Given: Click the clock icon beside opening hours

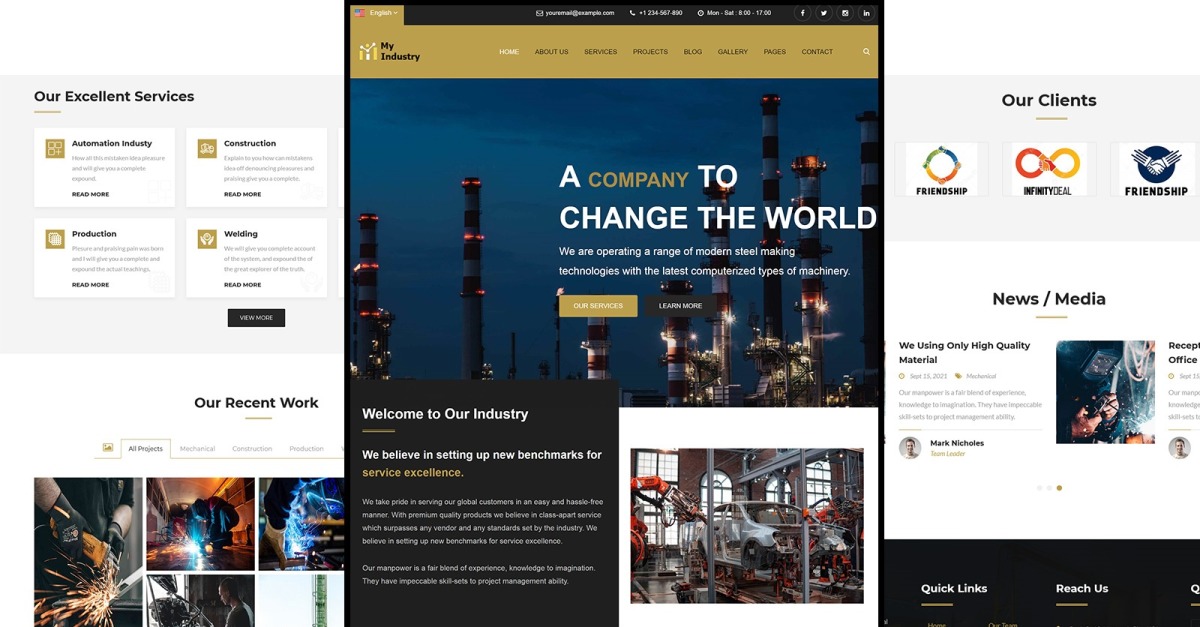Looking at the screenshot, I should [699, 13].
